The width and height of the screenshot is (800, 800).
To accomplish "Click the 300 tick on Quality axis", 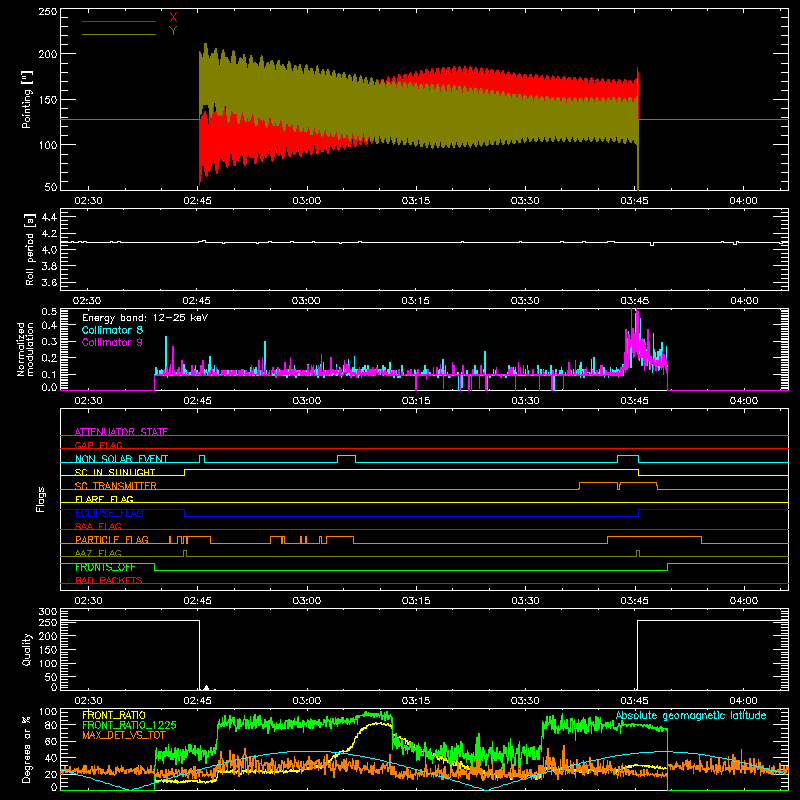I will (x=48, y=612).
